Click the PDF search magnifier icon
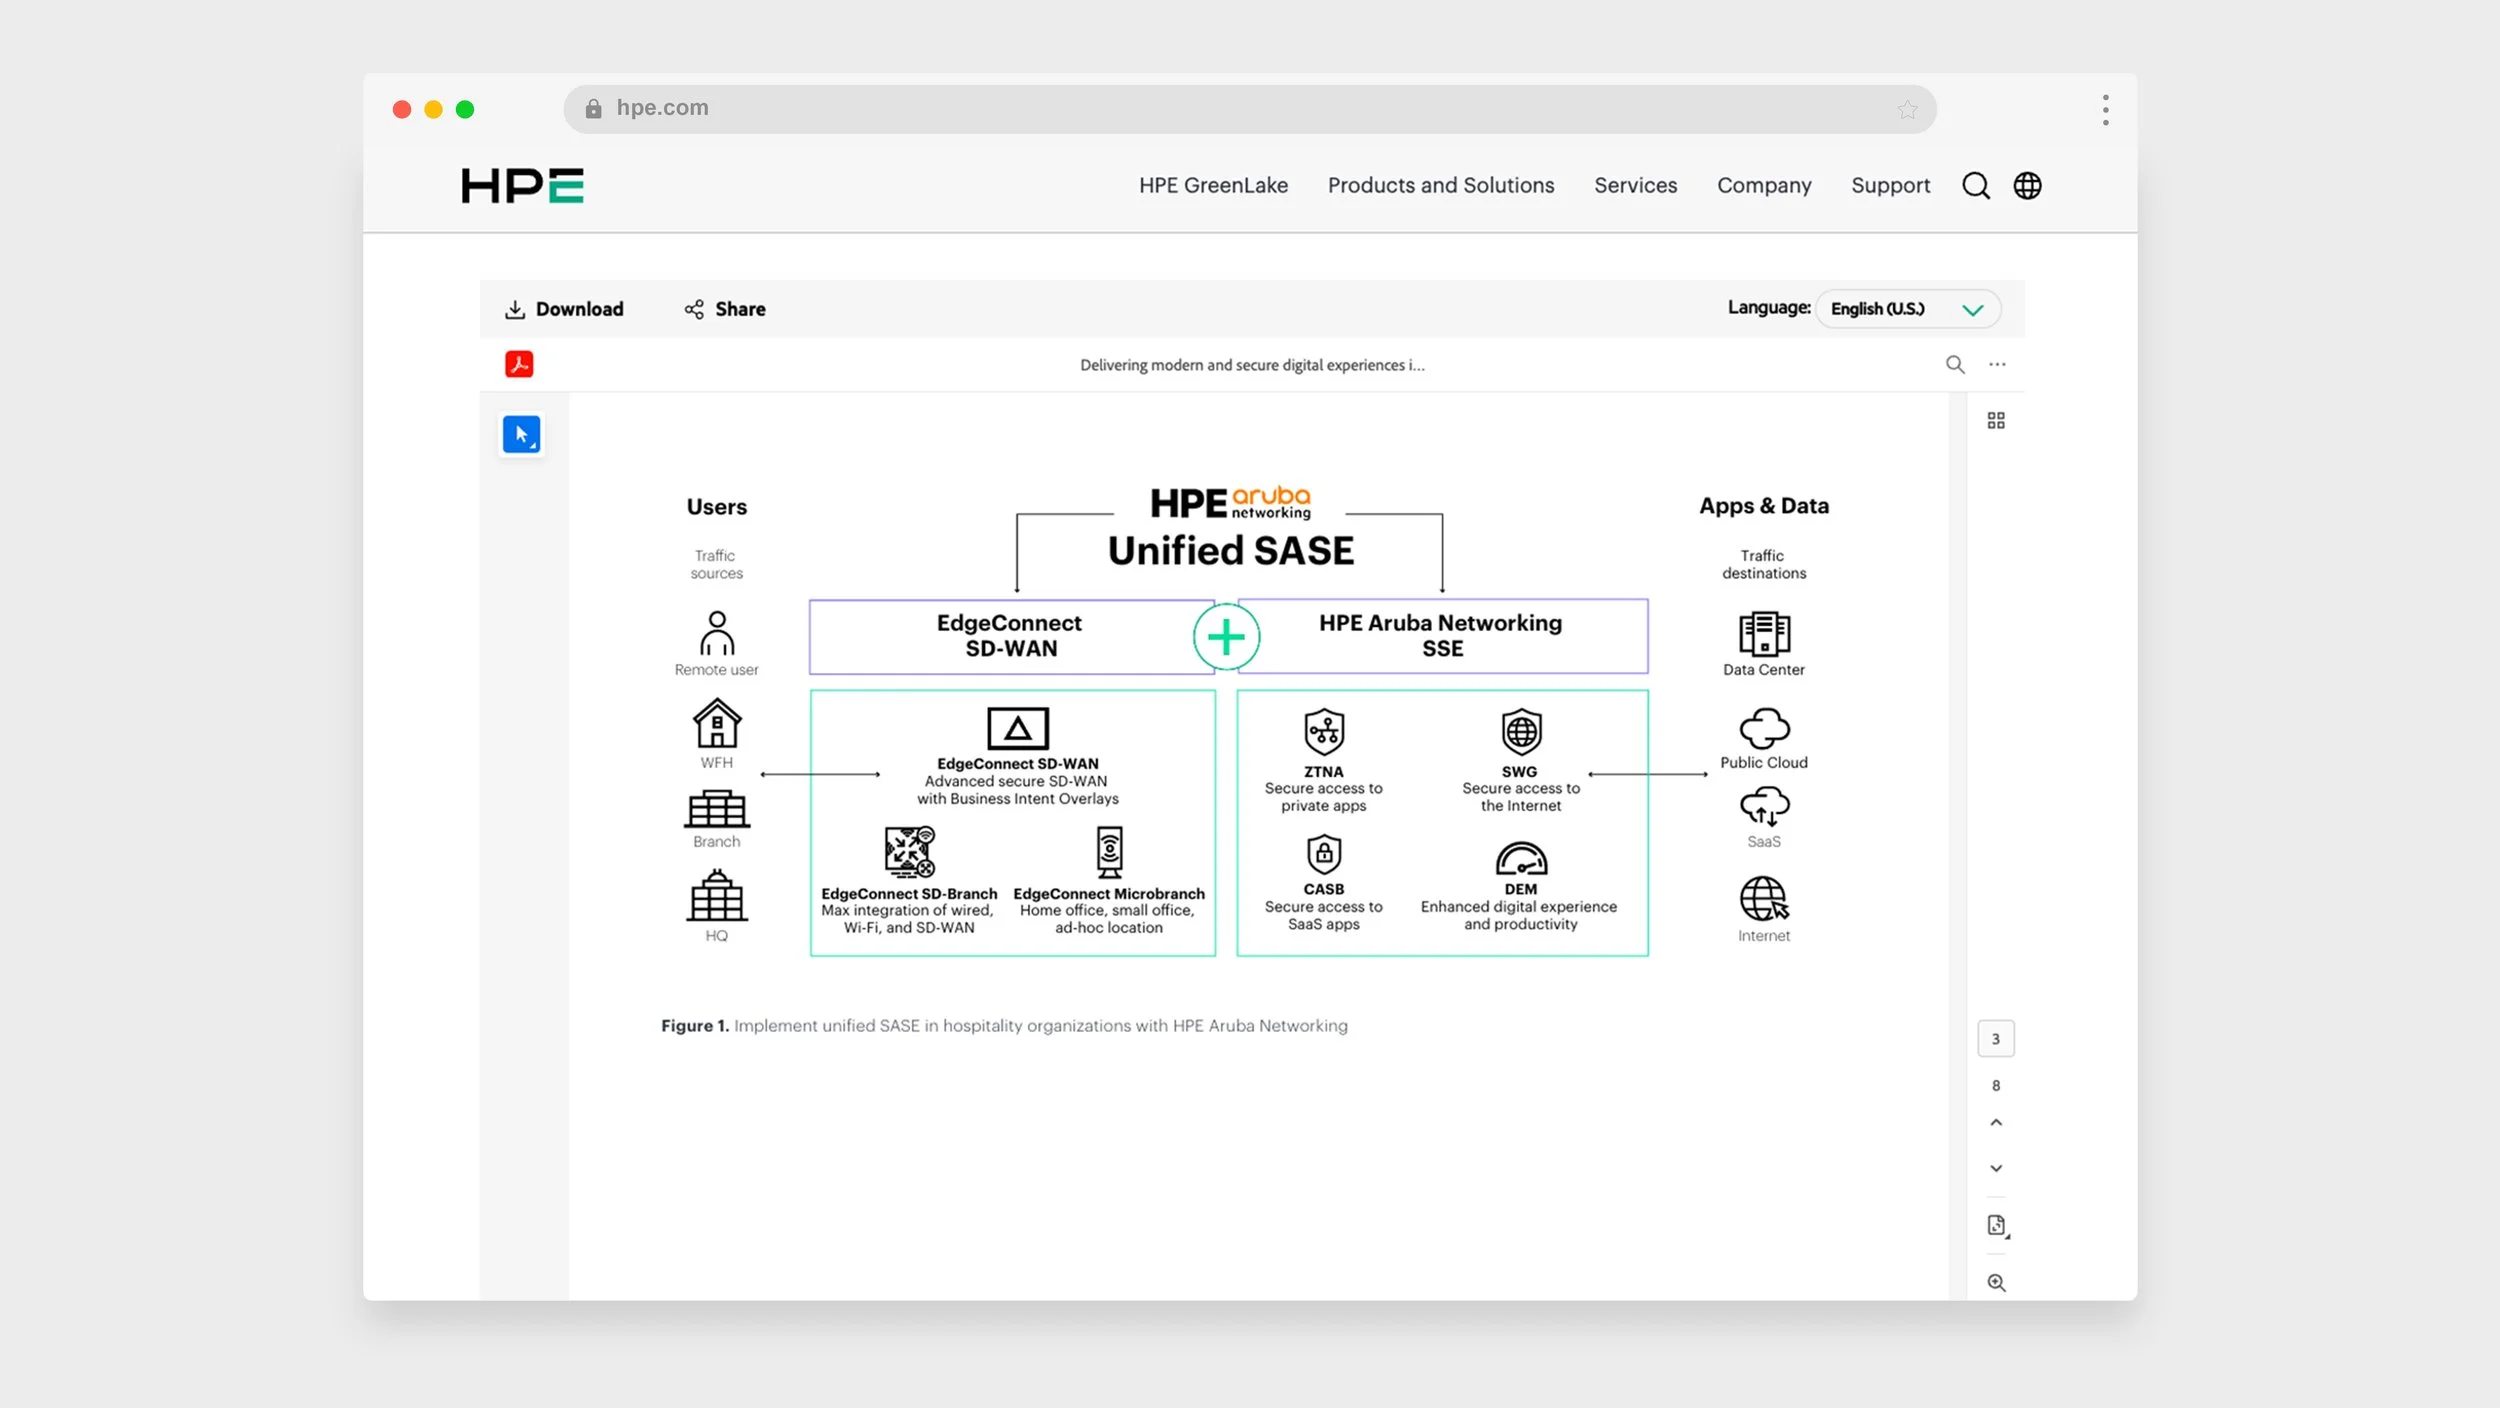Image resolution: width=2500 pixels, height=1408 pixels. (1954, 365)
